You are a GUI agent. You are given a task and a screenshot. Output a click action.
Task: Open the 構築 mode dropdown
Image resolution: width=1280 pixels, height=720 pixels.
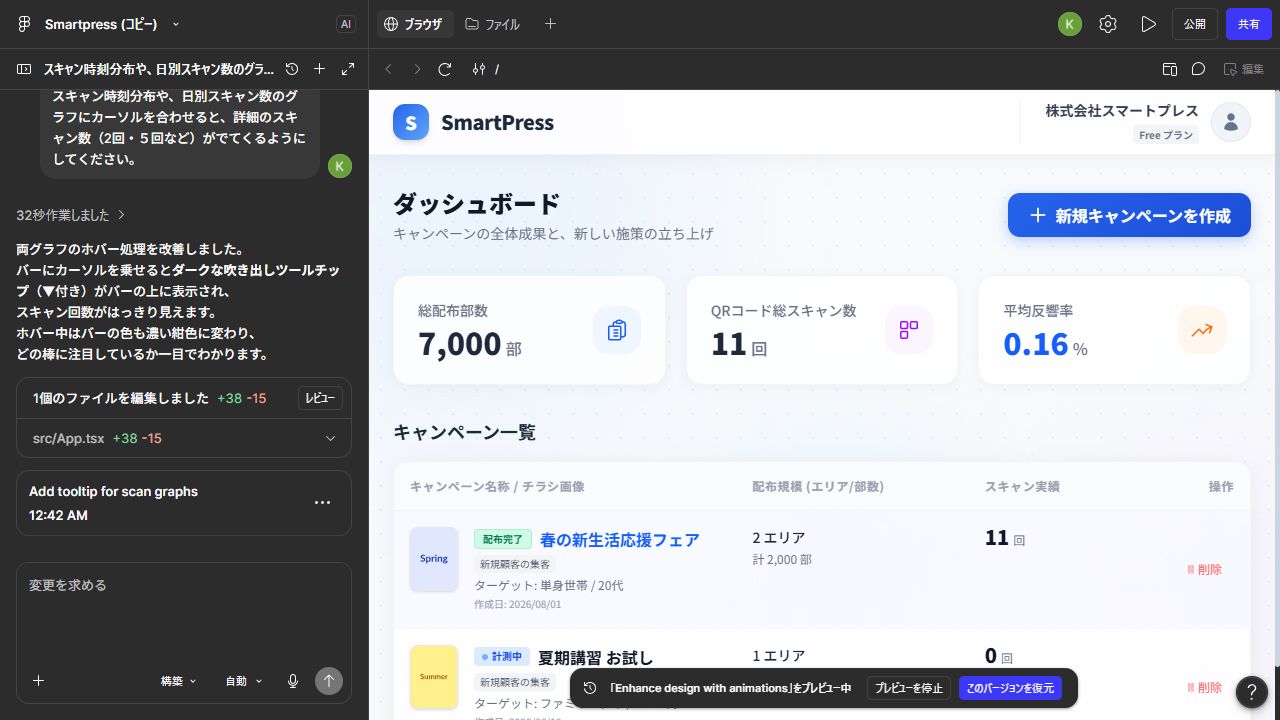[x=179, y=681]
